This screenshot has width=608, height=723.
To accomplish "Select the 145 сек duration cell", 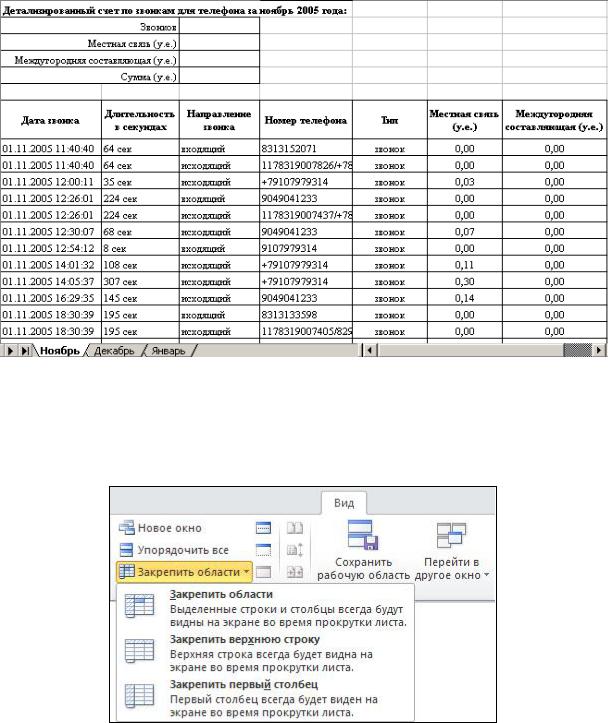I will coord(140,298).
